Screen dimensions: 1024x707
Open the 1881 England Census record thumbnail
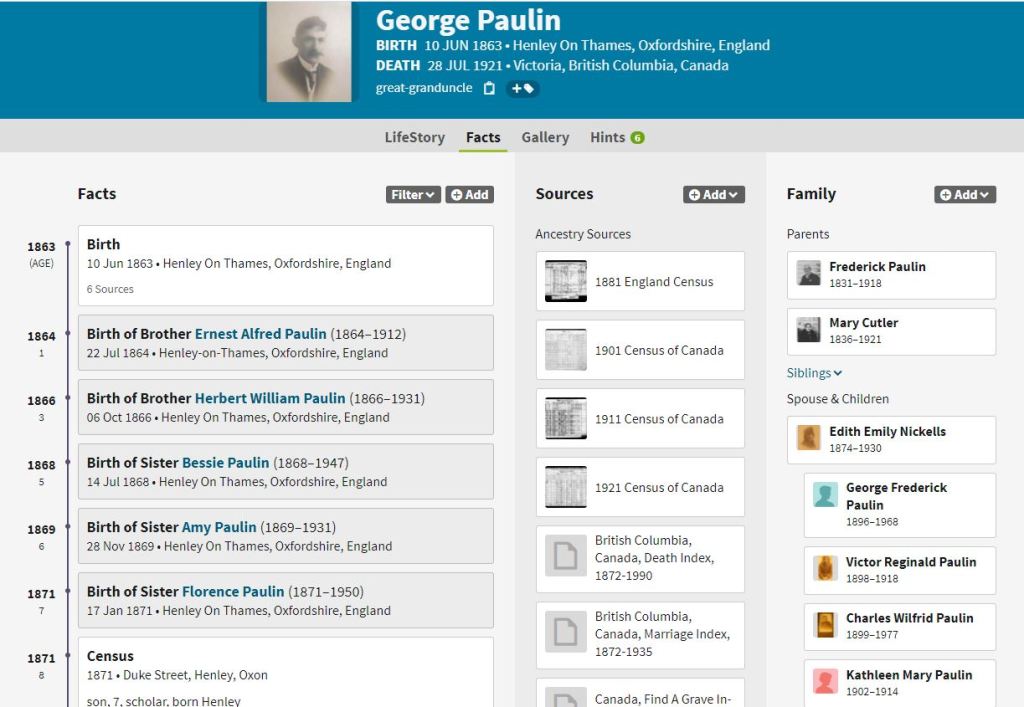[x=566, y=281]
